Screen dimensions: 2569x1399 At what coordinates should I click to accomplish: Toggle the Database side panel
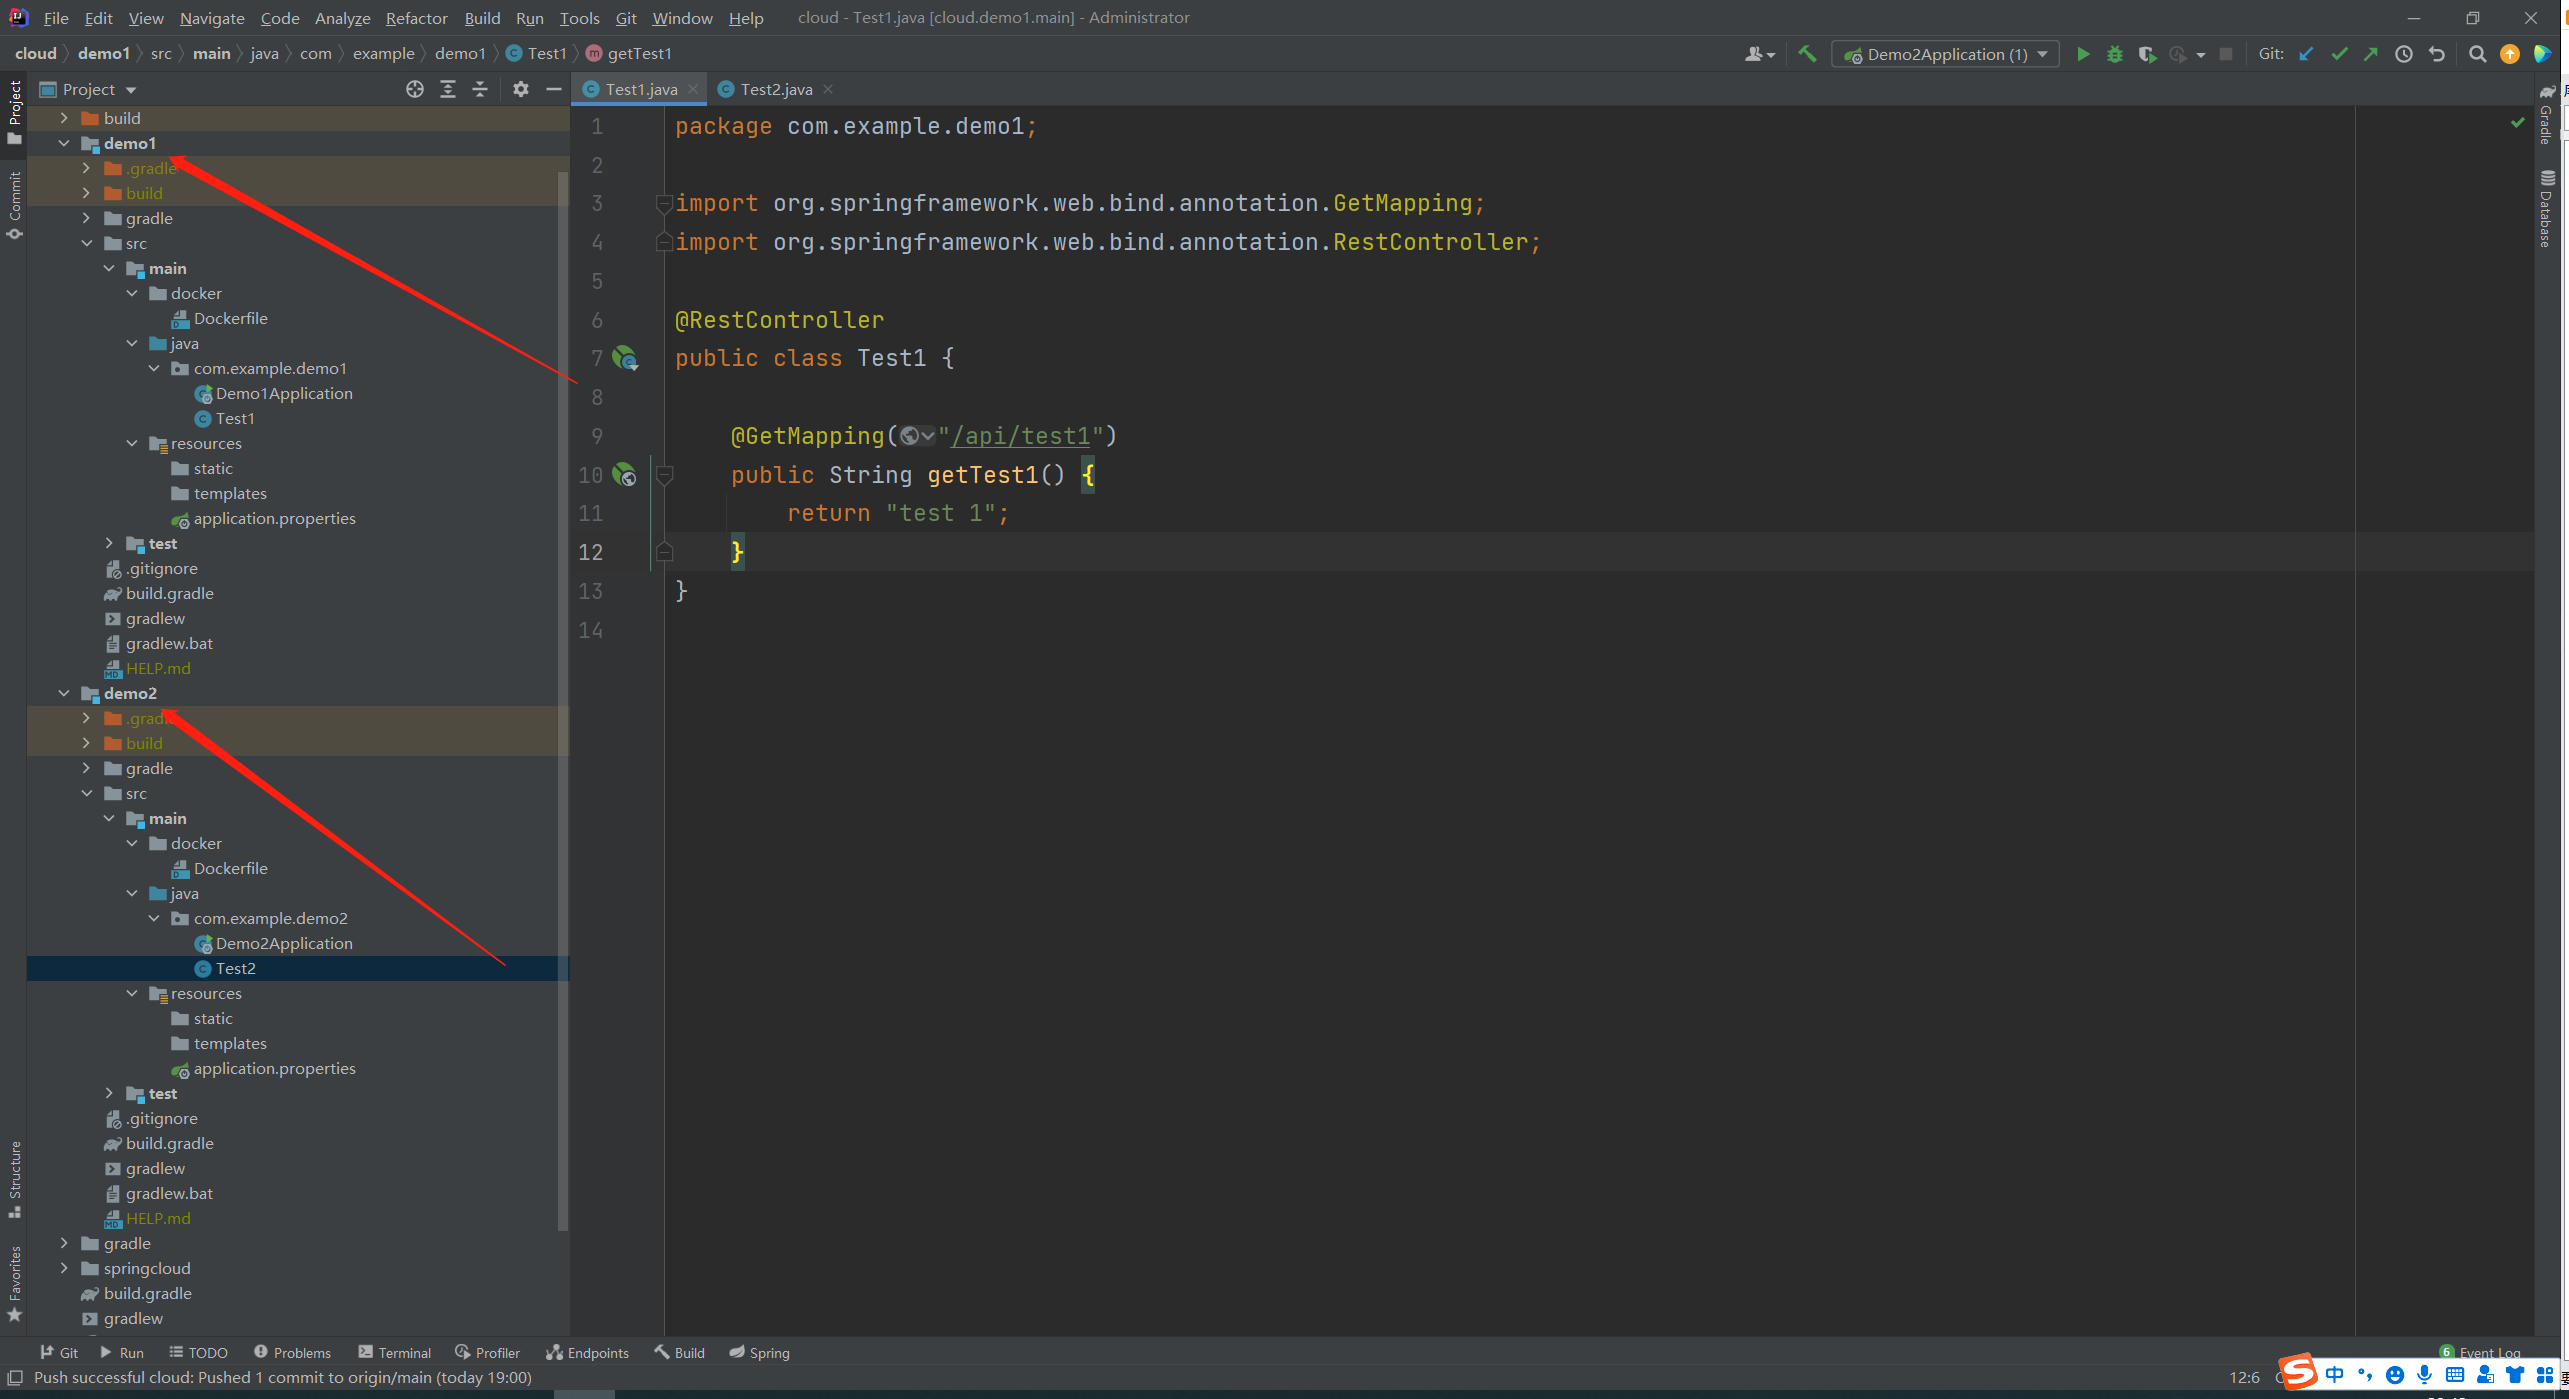pyautogui.click(x=2546, y=208)
